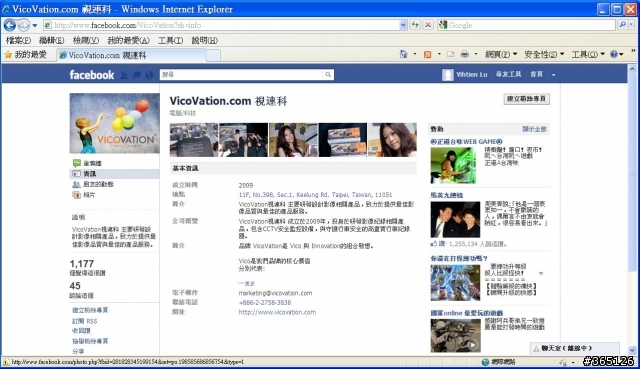Image resolution: width=640 pixels, height=369 pixels.
Task: Open http://www.vicovation.com website link
Action: [277, 312]
